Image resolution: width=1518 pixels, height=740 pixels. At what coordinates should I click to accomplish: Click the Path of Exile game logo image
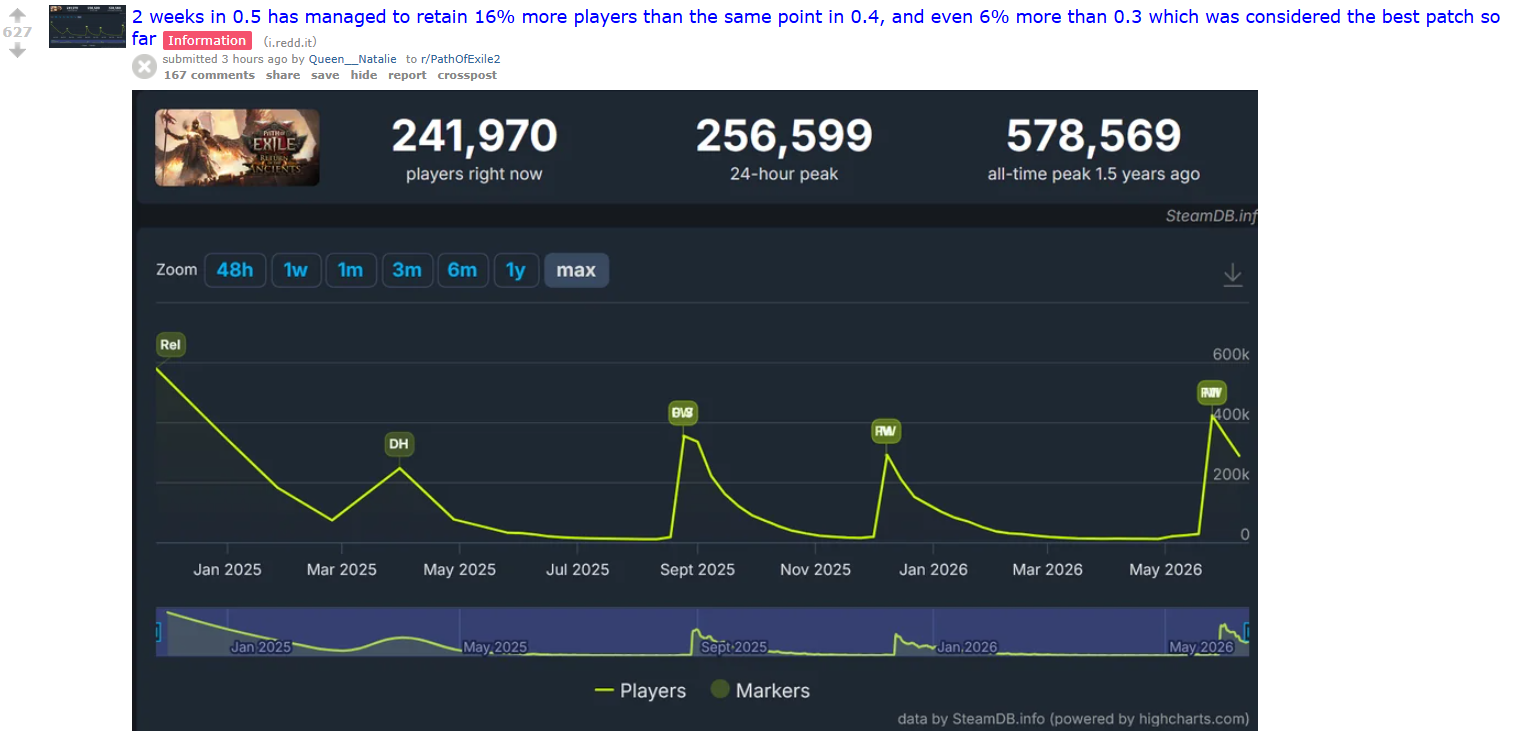click(237, 148)
